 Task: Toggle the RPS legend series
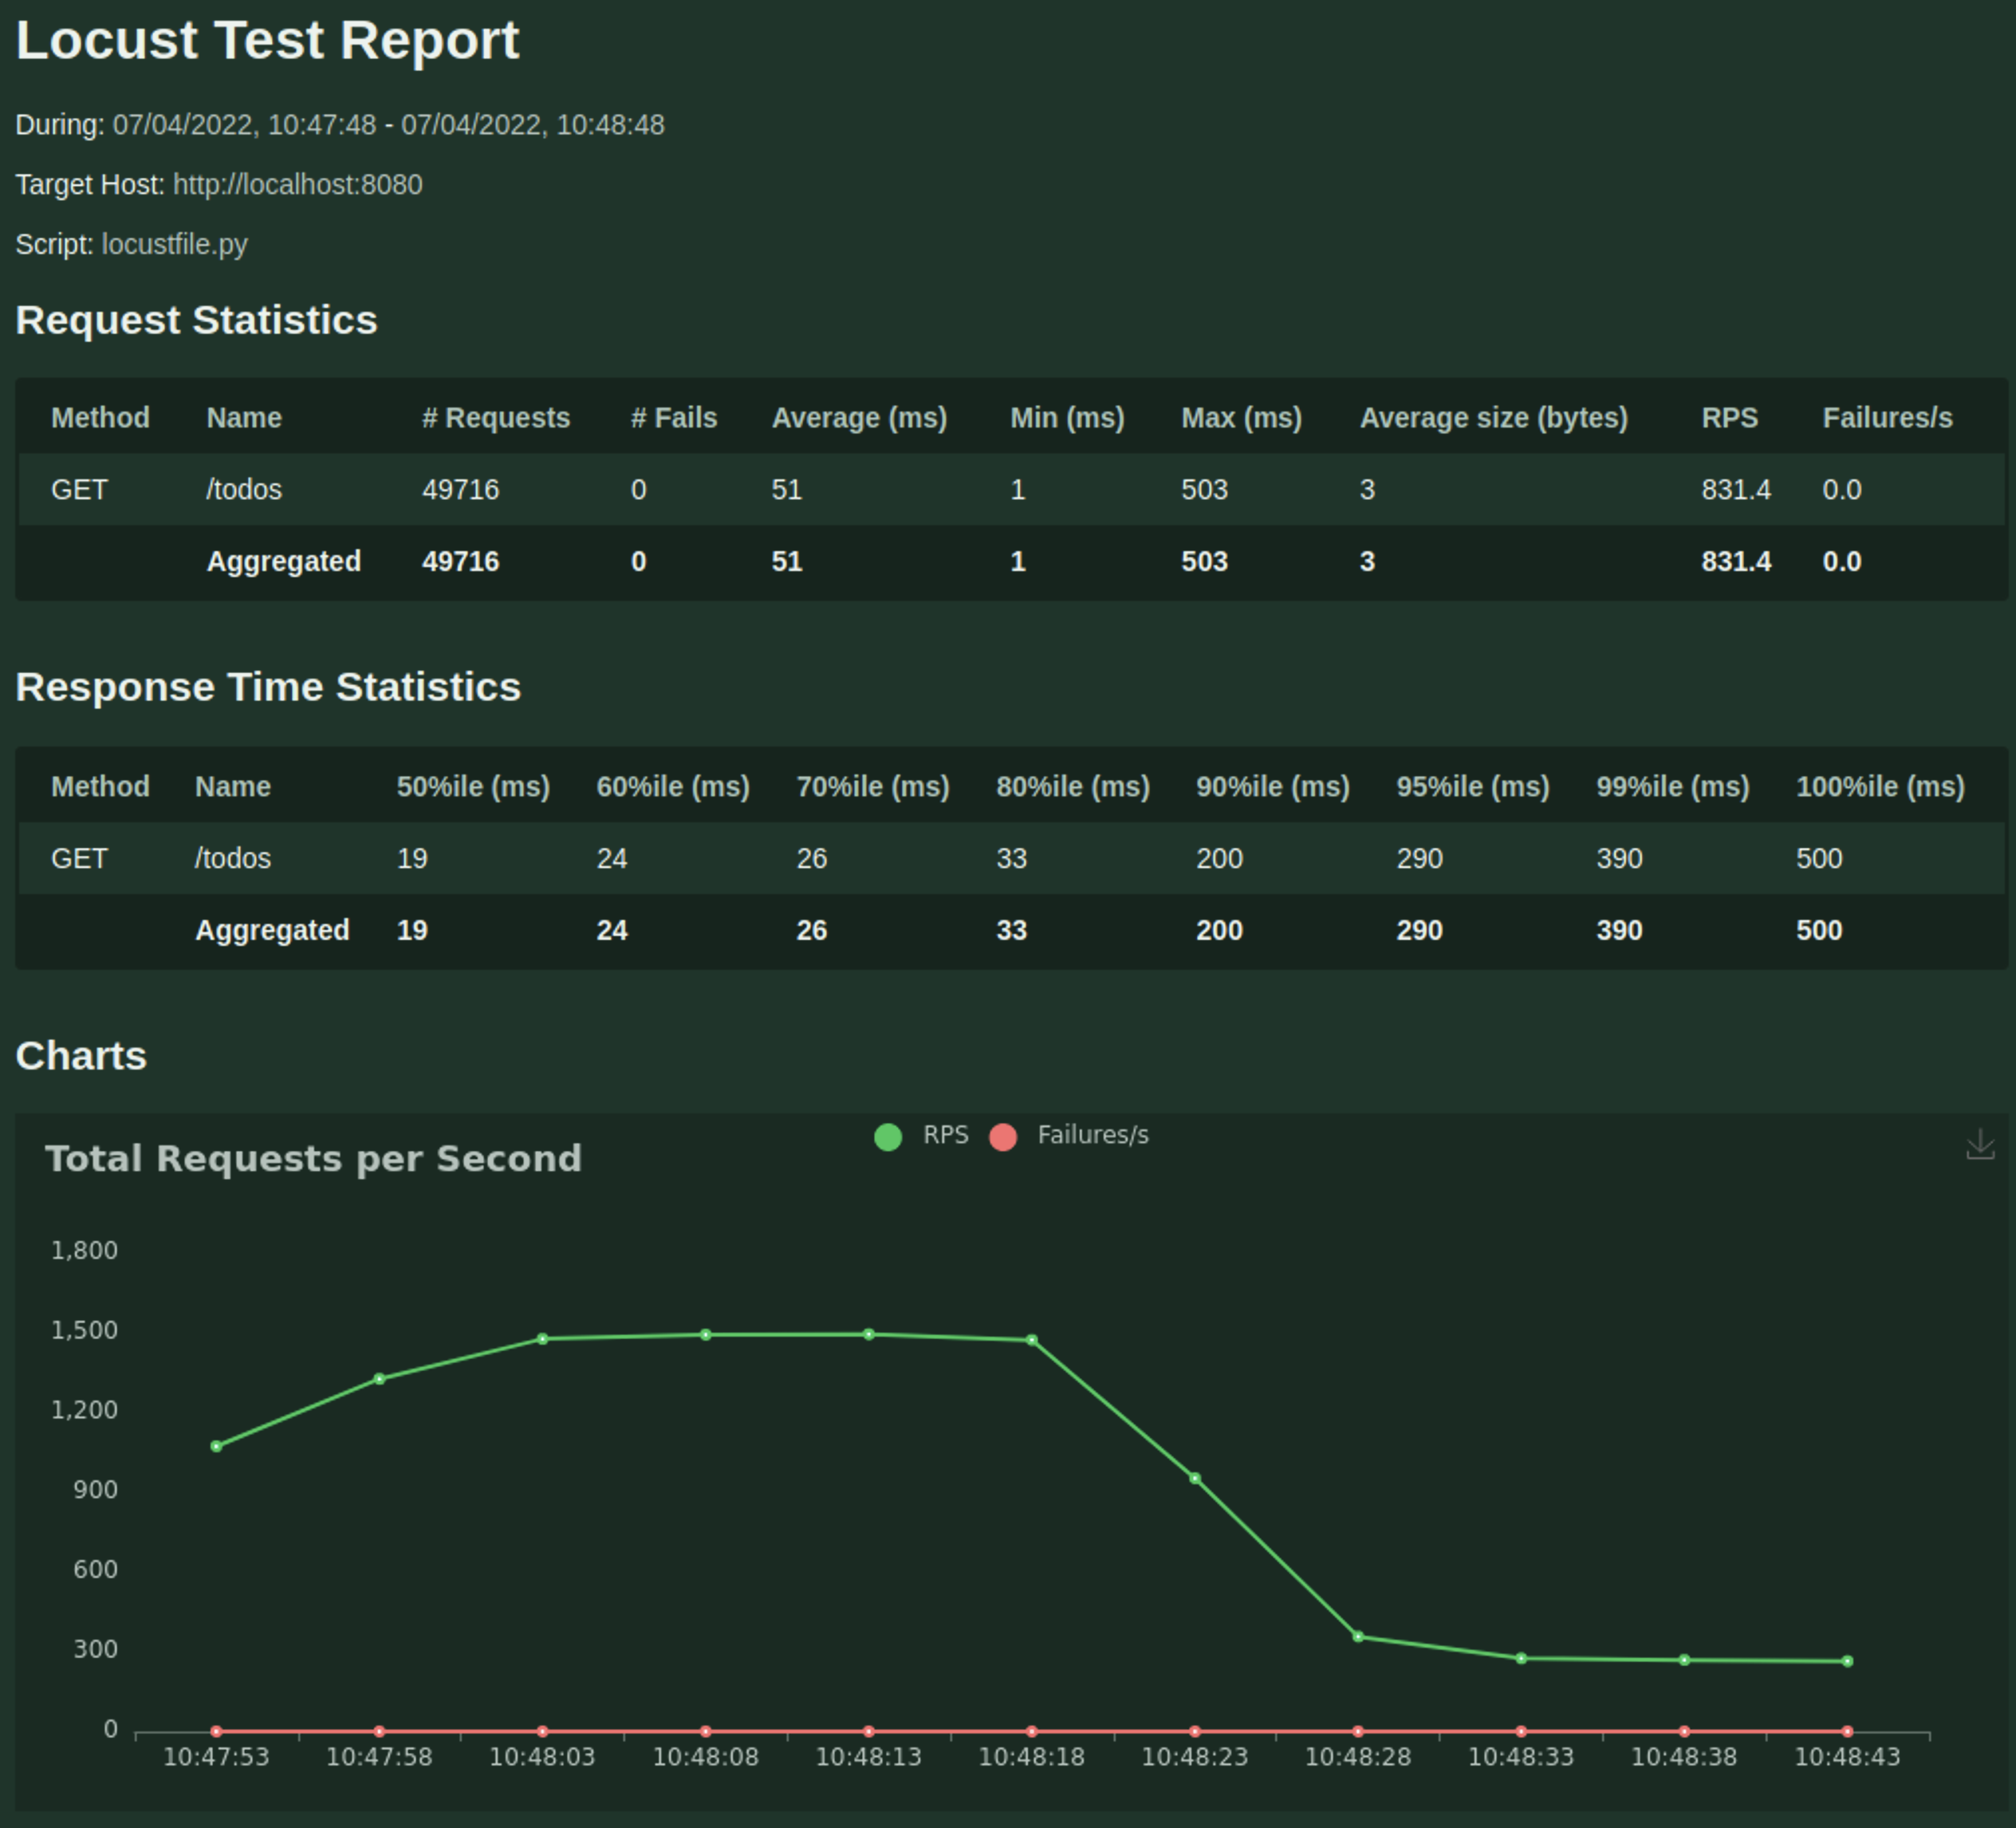944,1135
